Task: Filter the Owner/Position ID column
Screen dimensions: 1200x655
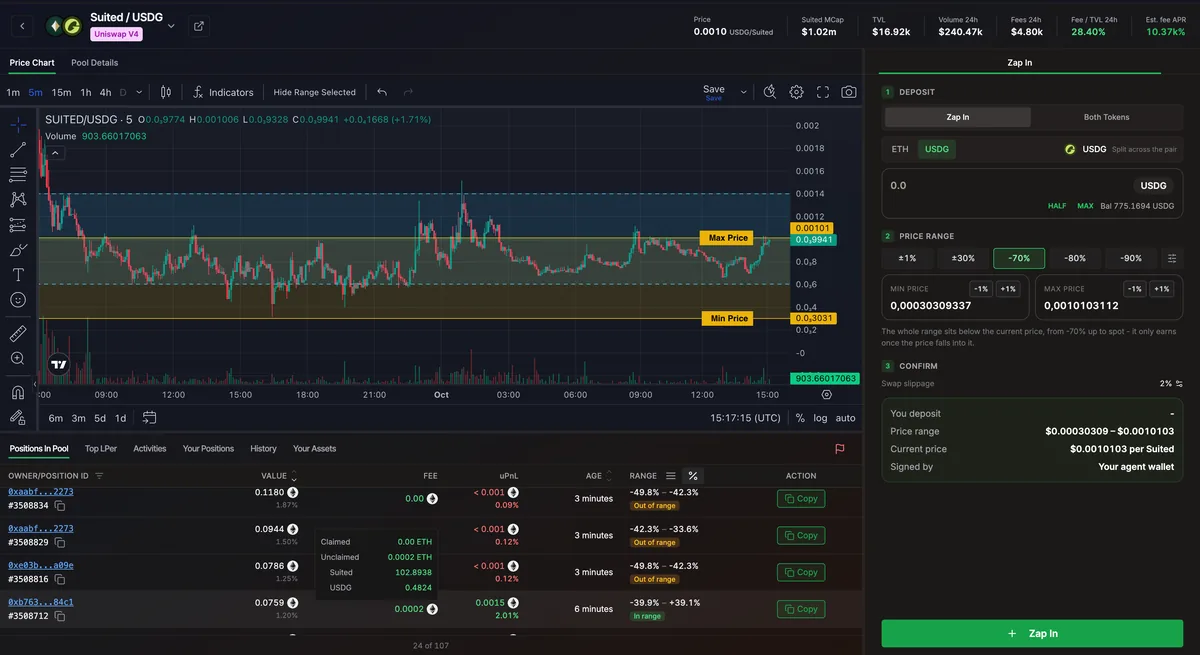Action: click(x=99, y=476)
